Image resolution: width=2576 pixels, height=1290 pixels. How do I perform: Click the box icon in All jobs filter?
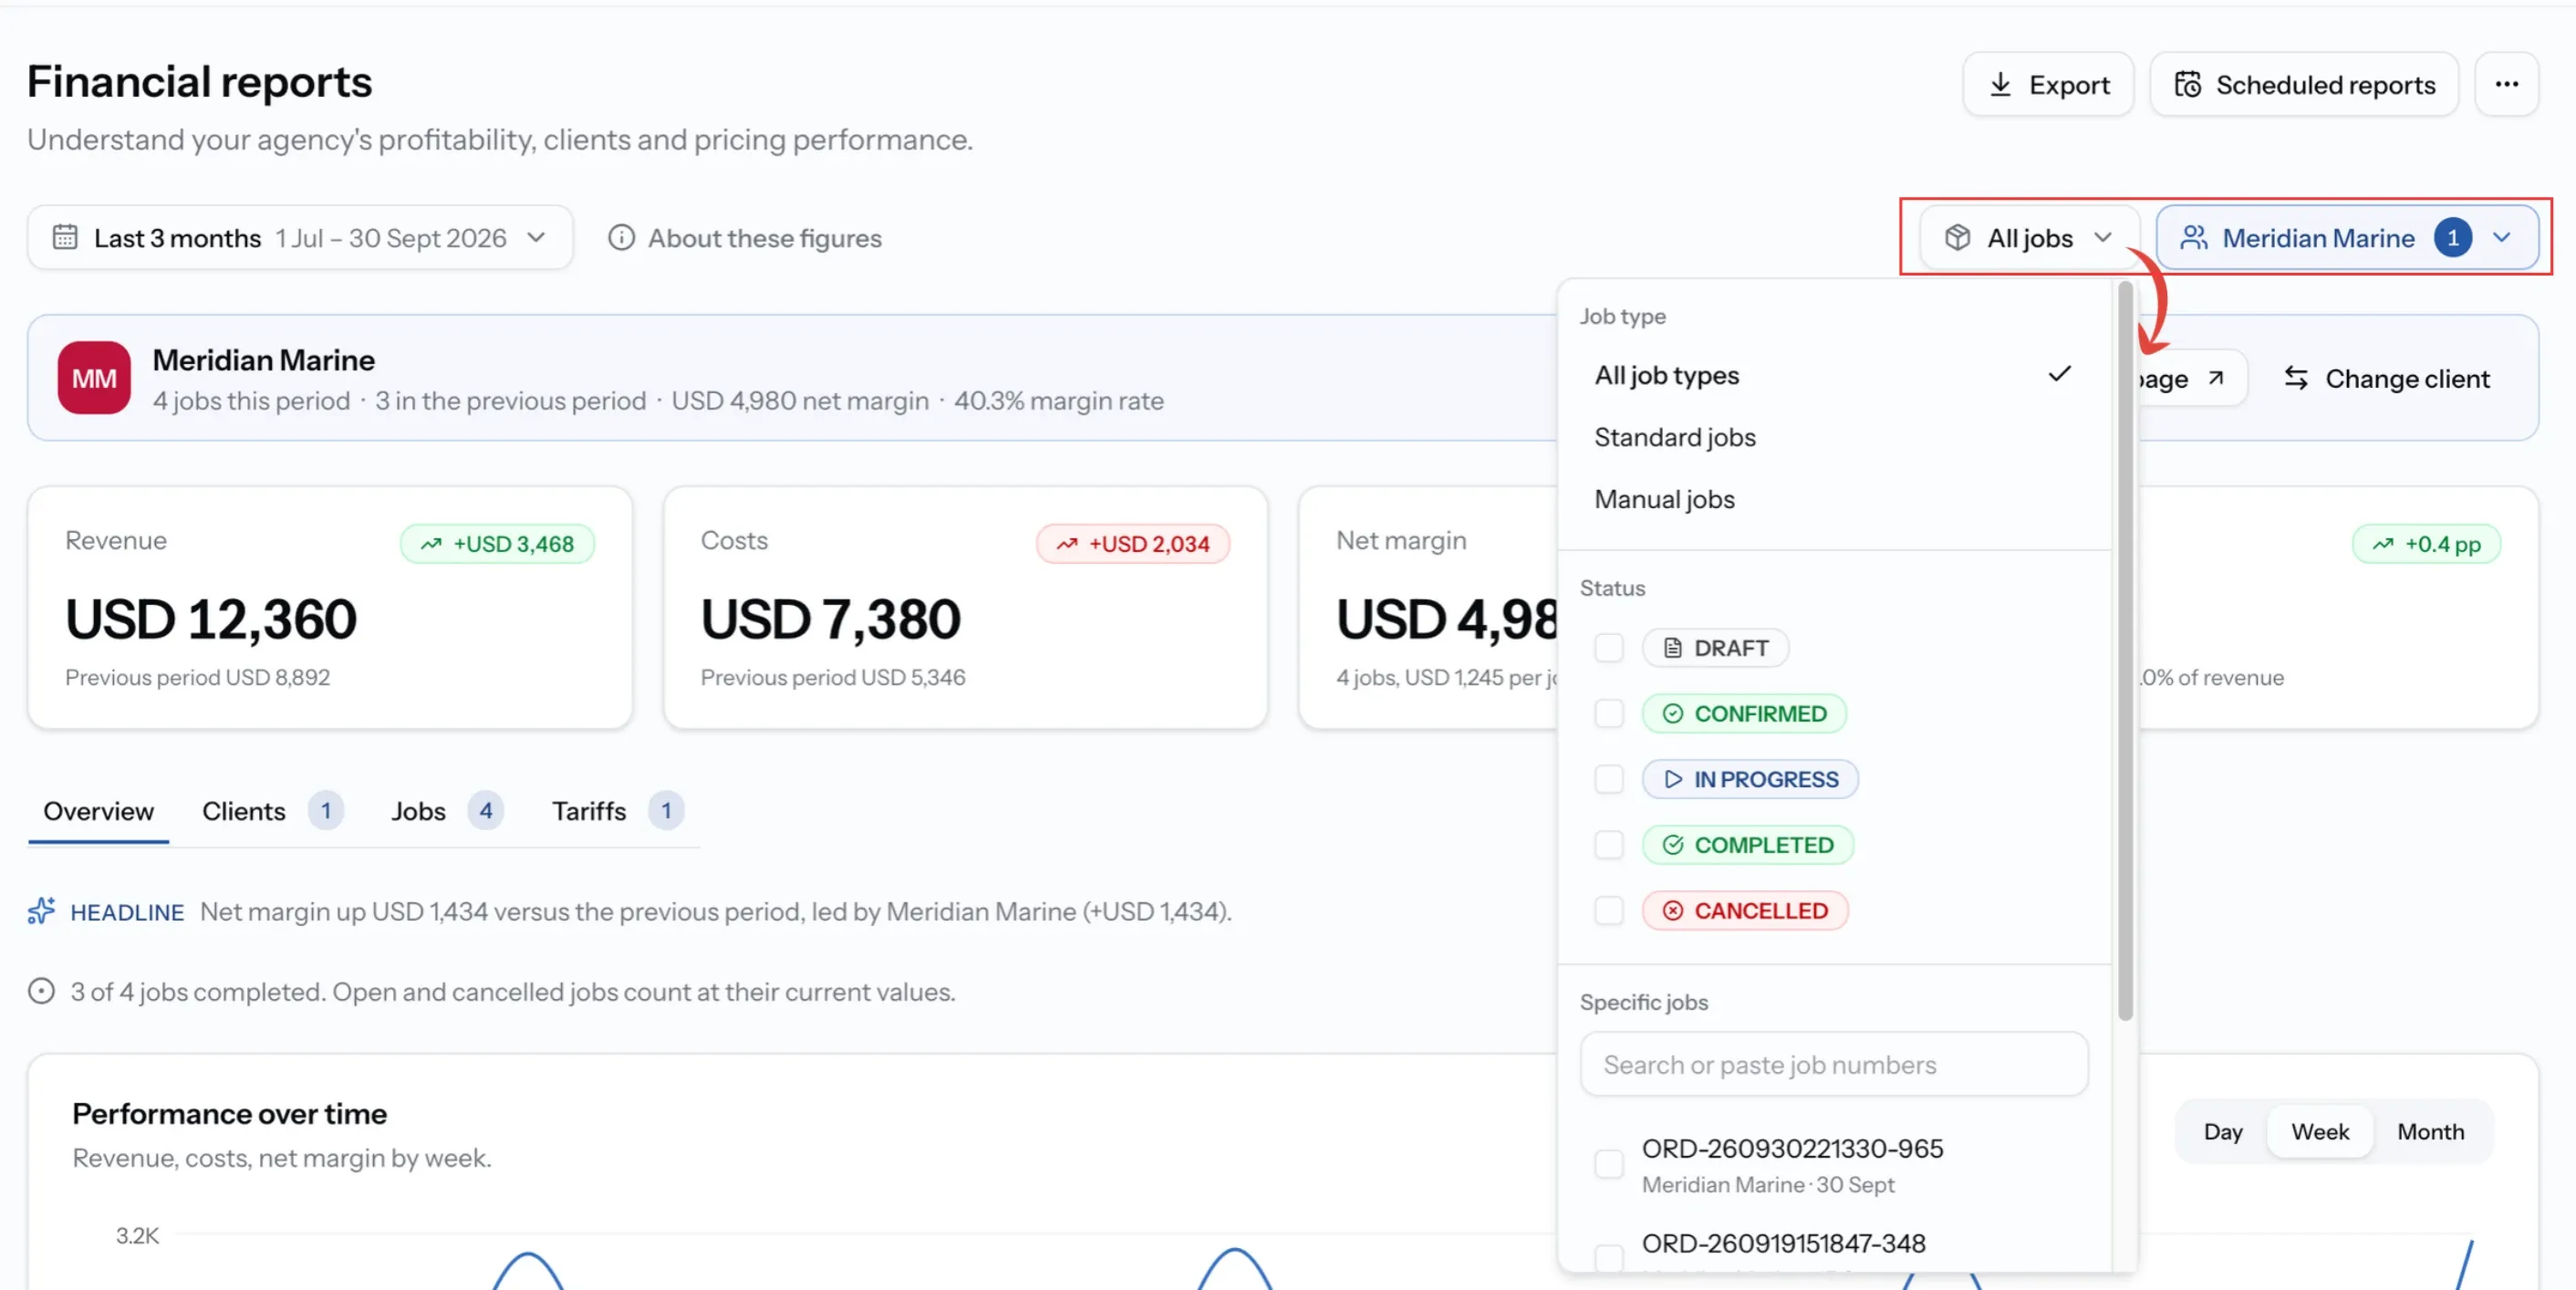click(x=1957, y=238)
